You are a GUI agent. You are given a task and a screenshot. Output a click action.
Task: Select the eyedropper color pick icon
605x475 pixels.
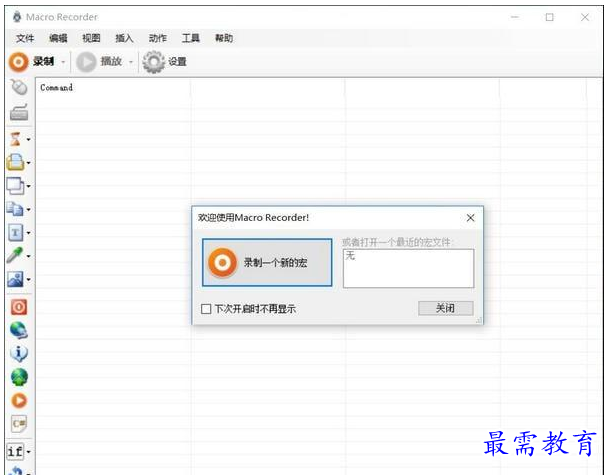pos(15,255)
